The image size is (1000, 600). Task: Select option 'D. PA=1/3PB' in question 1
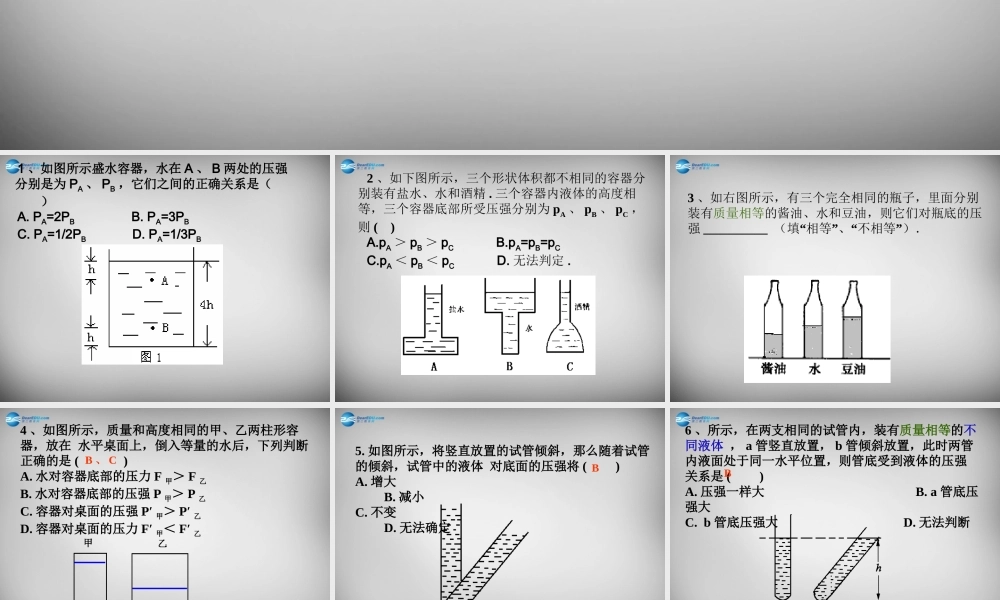[x=166, y=235]
